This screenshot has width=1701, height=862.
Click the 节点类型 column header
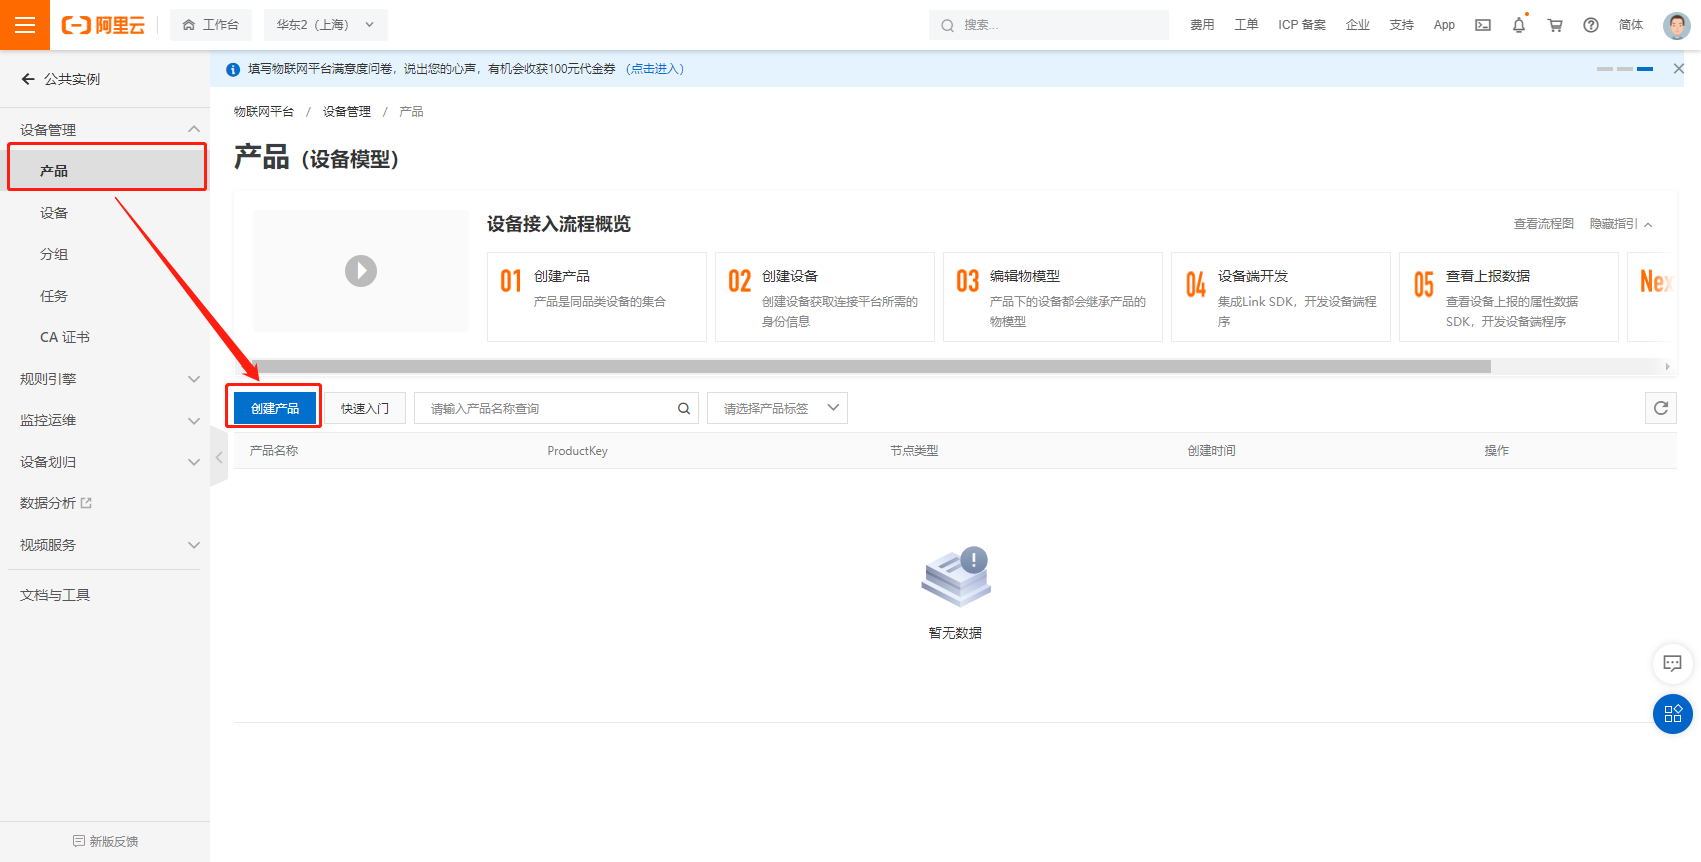[914, 451]
